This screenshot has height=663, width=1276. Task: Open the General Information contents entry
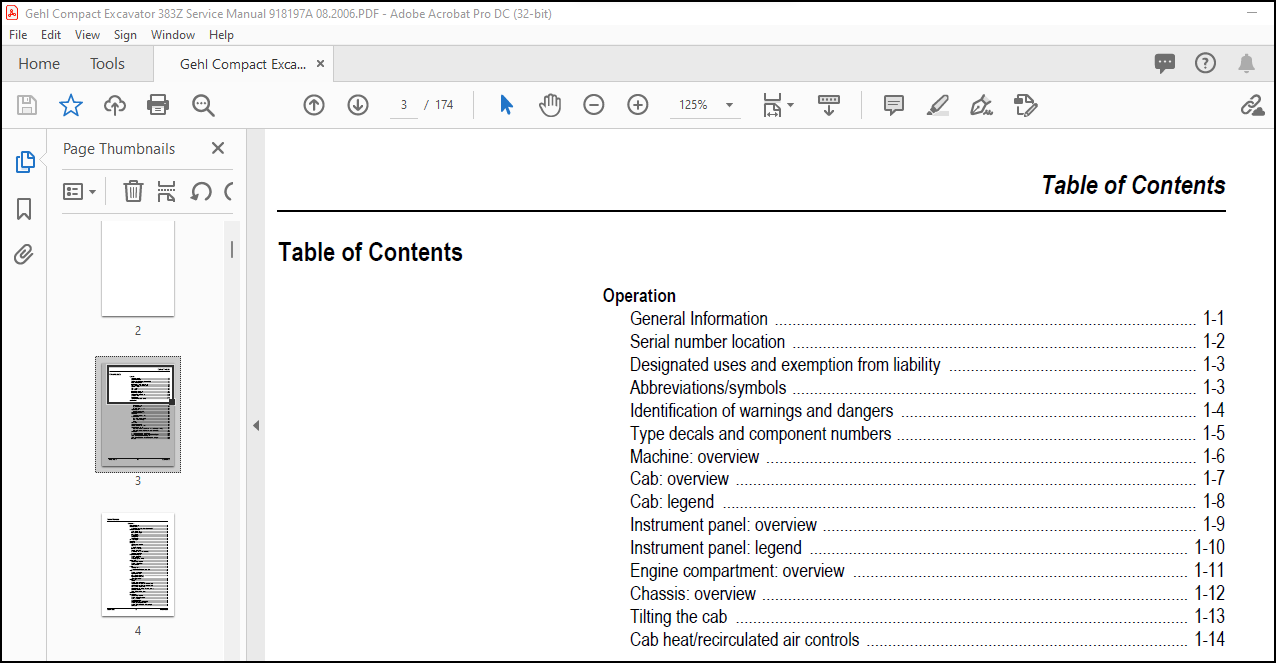tap(699, 319)
